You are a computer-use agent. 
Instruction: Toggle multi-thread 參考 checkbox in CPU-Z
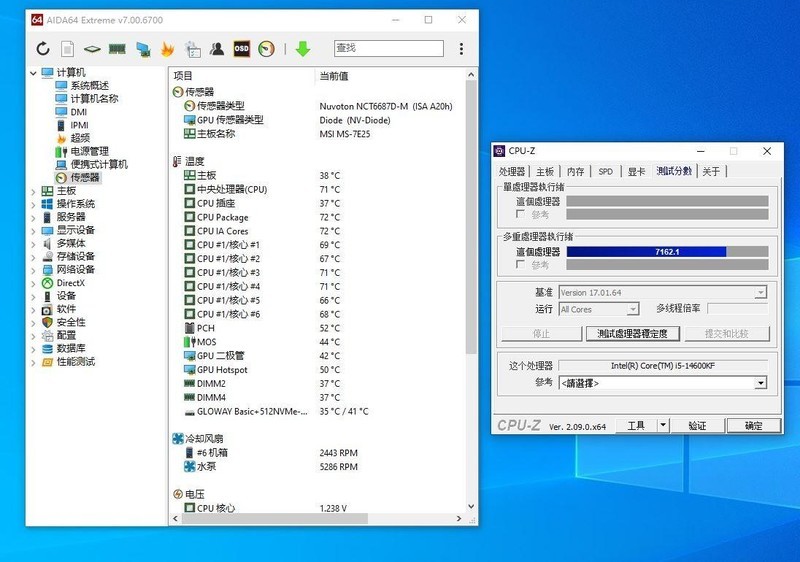tap(520, 264)
